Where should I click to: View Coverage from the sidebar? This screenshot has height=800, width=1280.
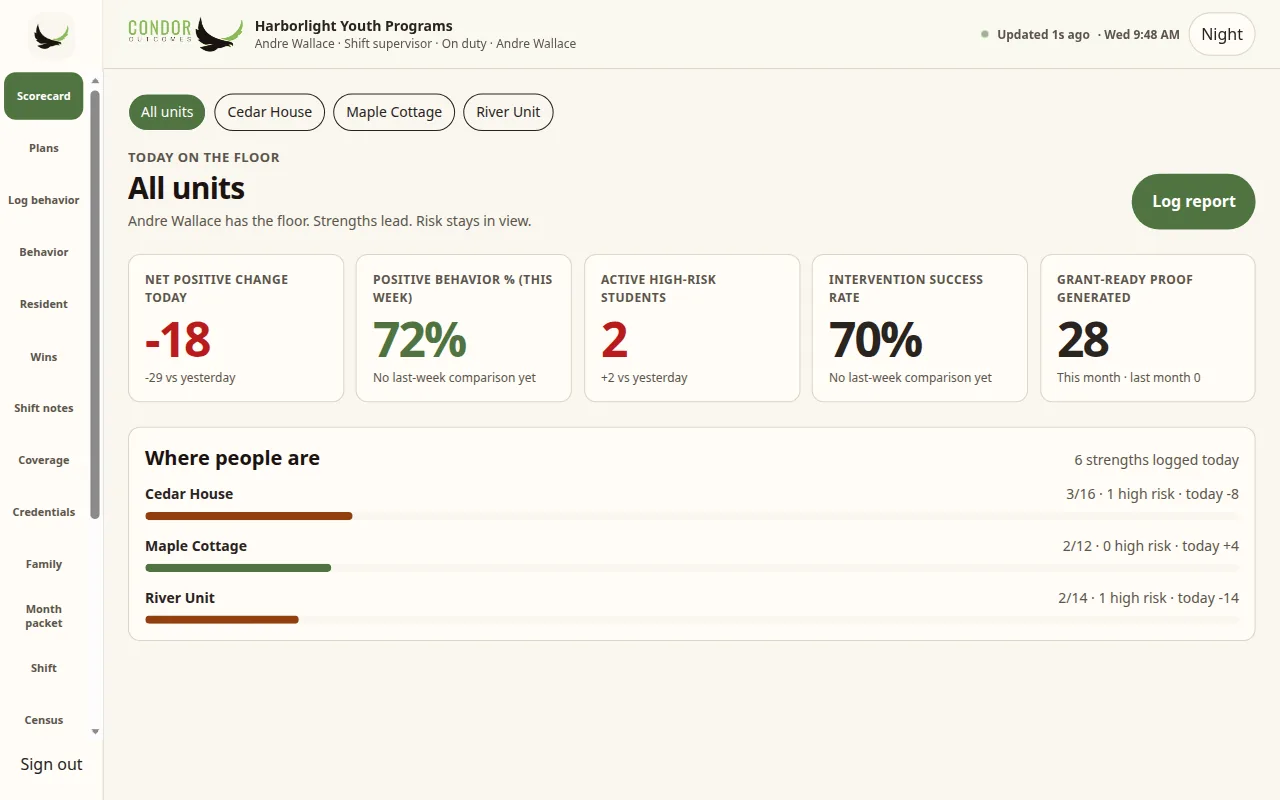pyautogui.click(x=44, y=460)
